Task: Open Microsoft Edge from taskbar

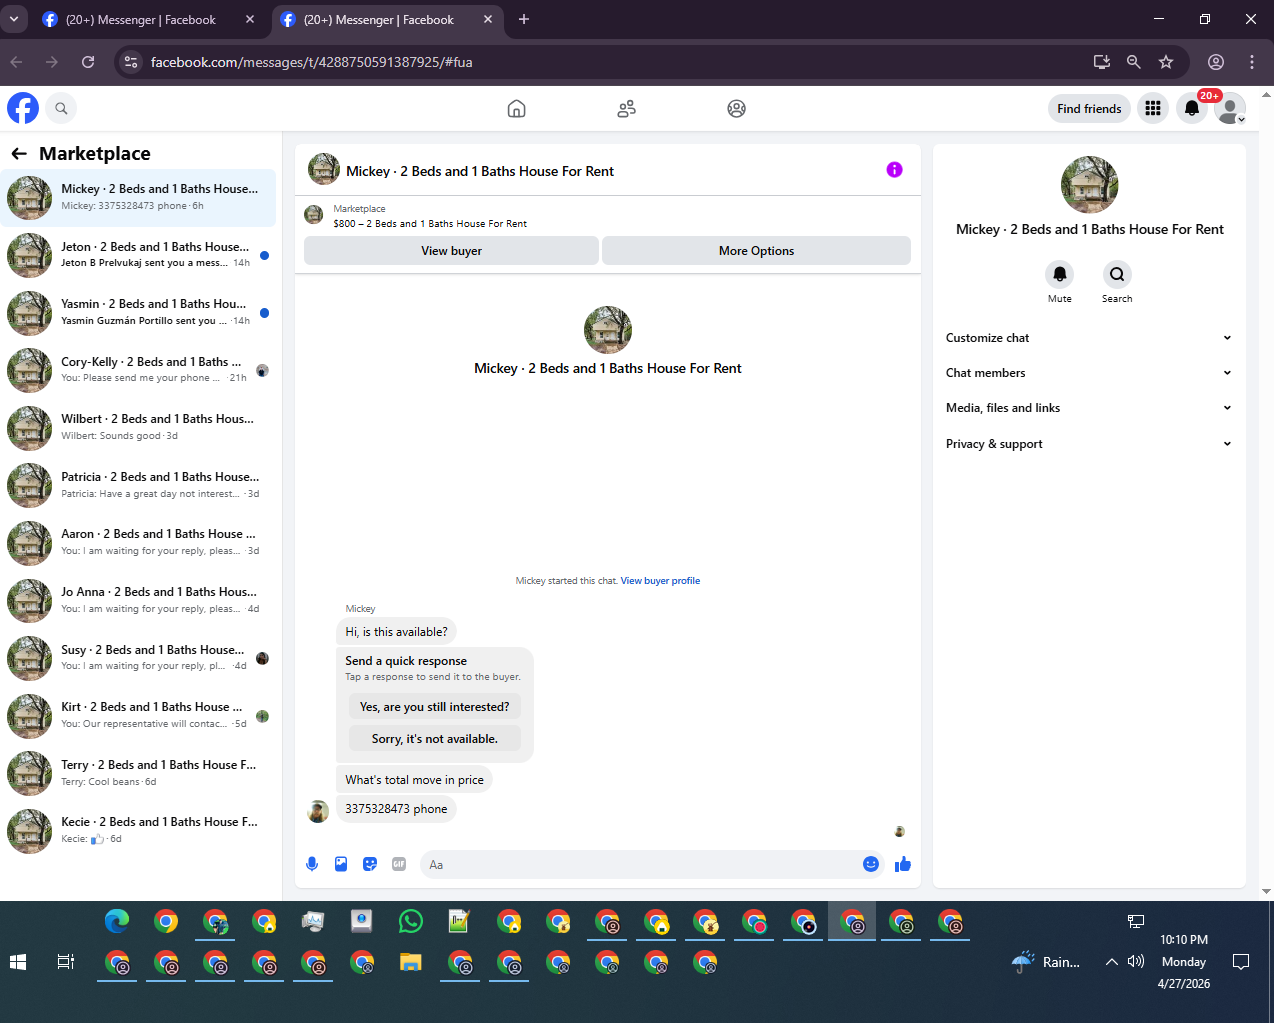Action: 117,921
